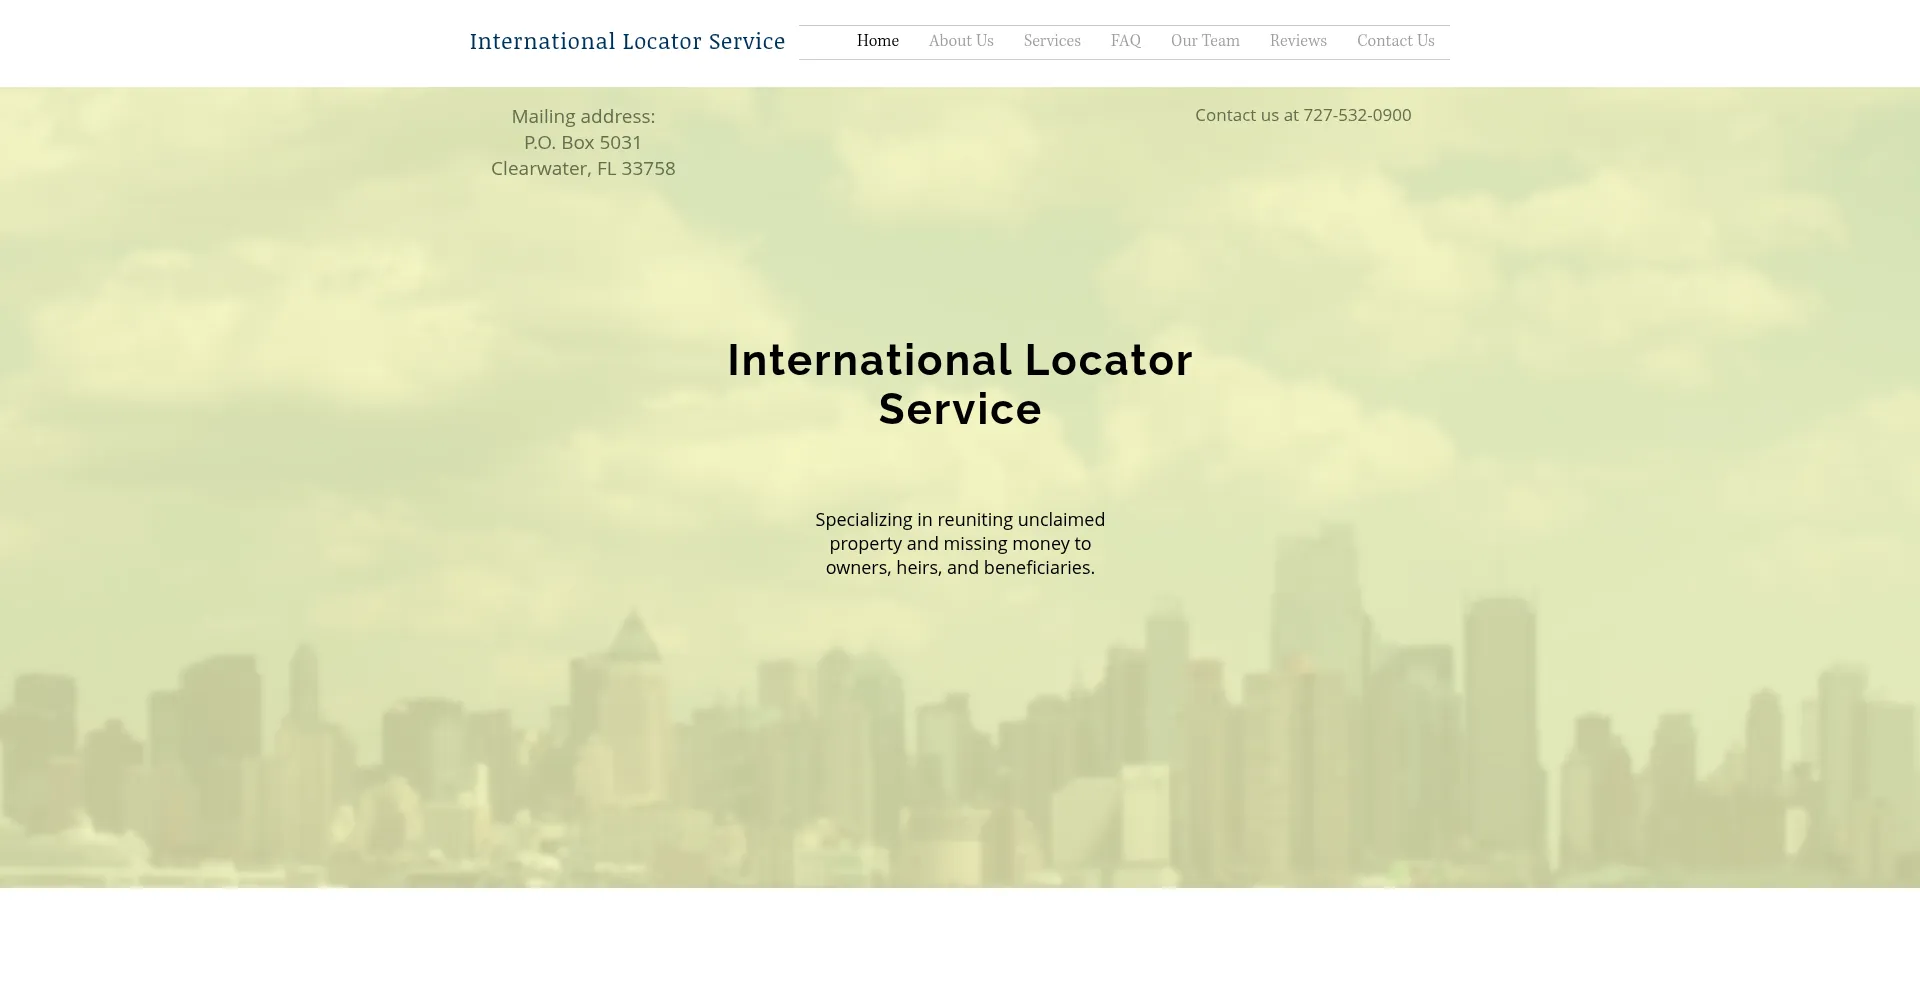The width and height of the screenshot is (1920, 993).
Task: Select the P.O. Box 5031 text line
Action: 583,143
